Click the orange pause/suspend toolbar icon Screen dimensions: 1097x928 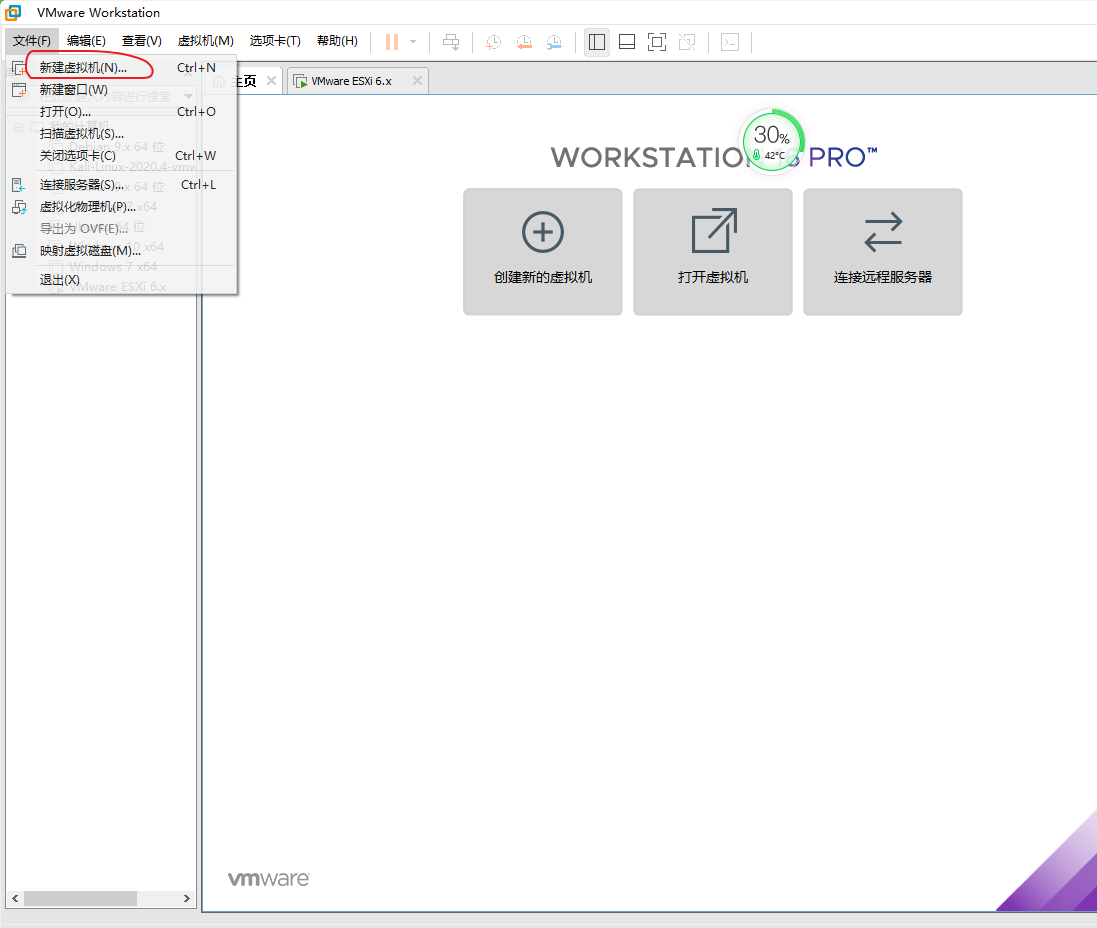(392, 42)
